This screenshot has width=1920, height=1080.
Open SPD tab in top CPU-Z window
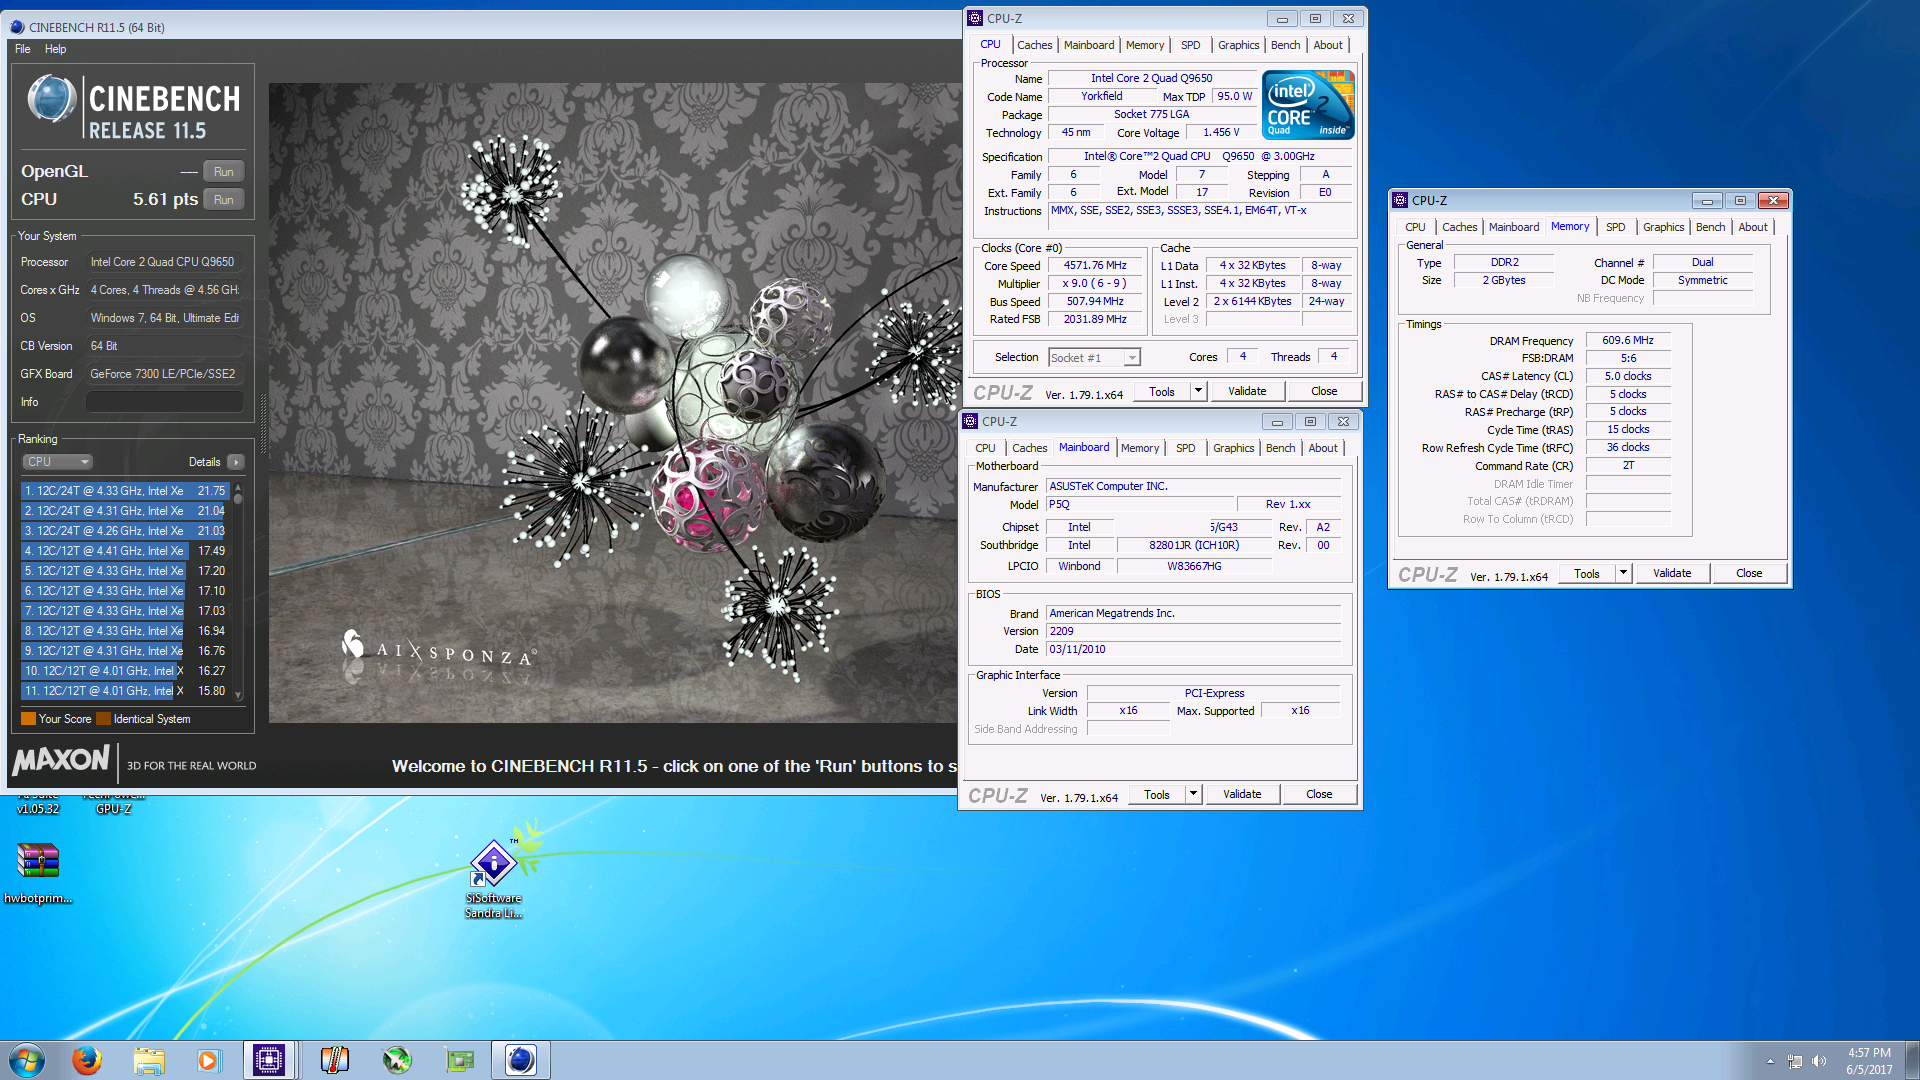(1190, 45)
